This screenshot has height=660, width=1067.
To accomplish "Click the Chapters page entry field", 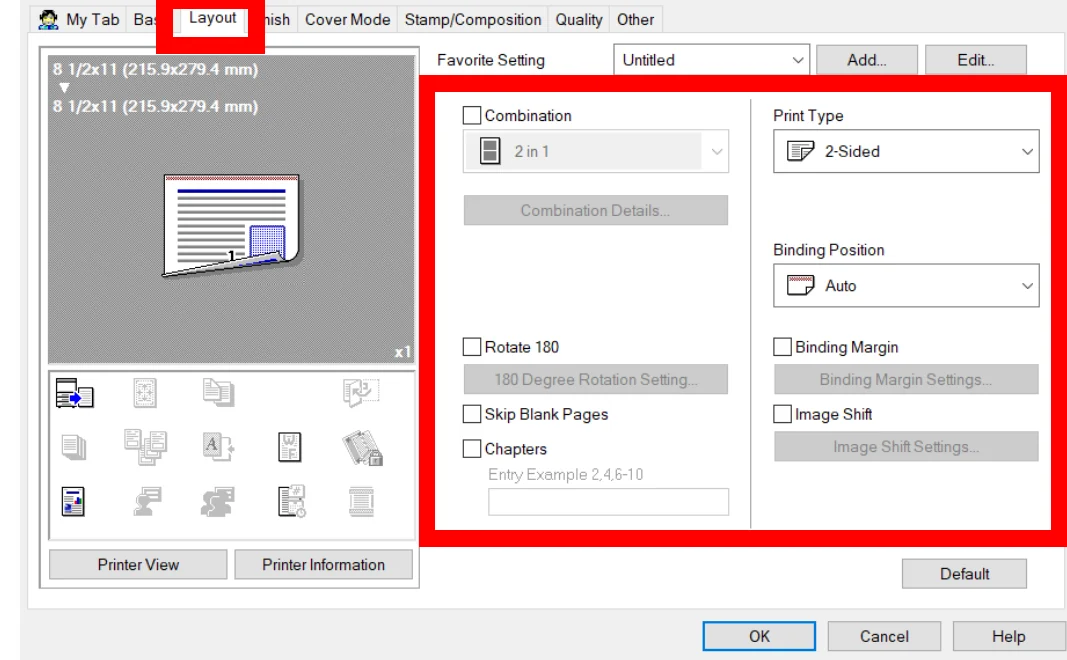I will coord(608,501).
